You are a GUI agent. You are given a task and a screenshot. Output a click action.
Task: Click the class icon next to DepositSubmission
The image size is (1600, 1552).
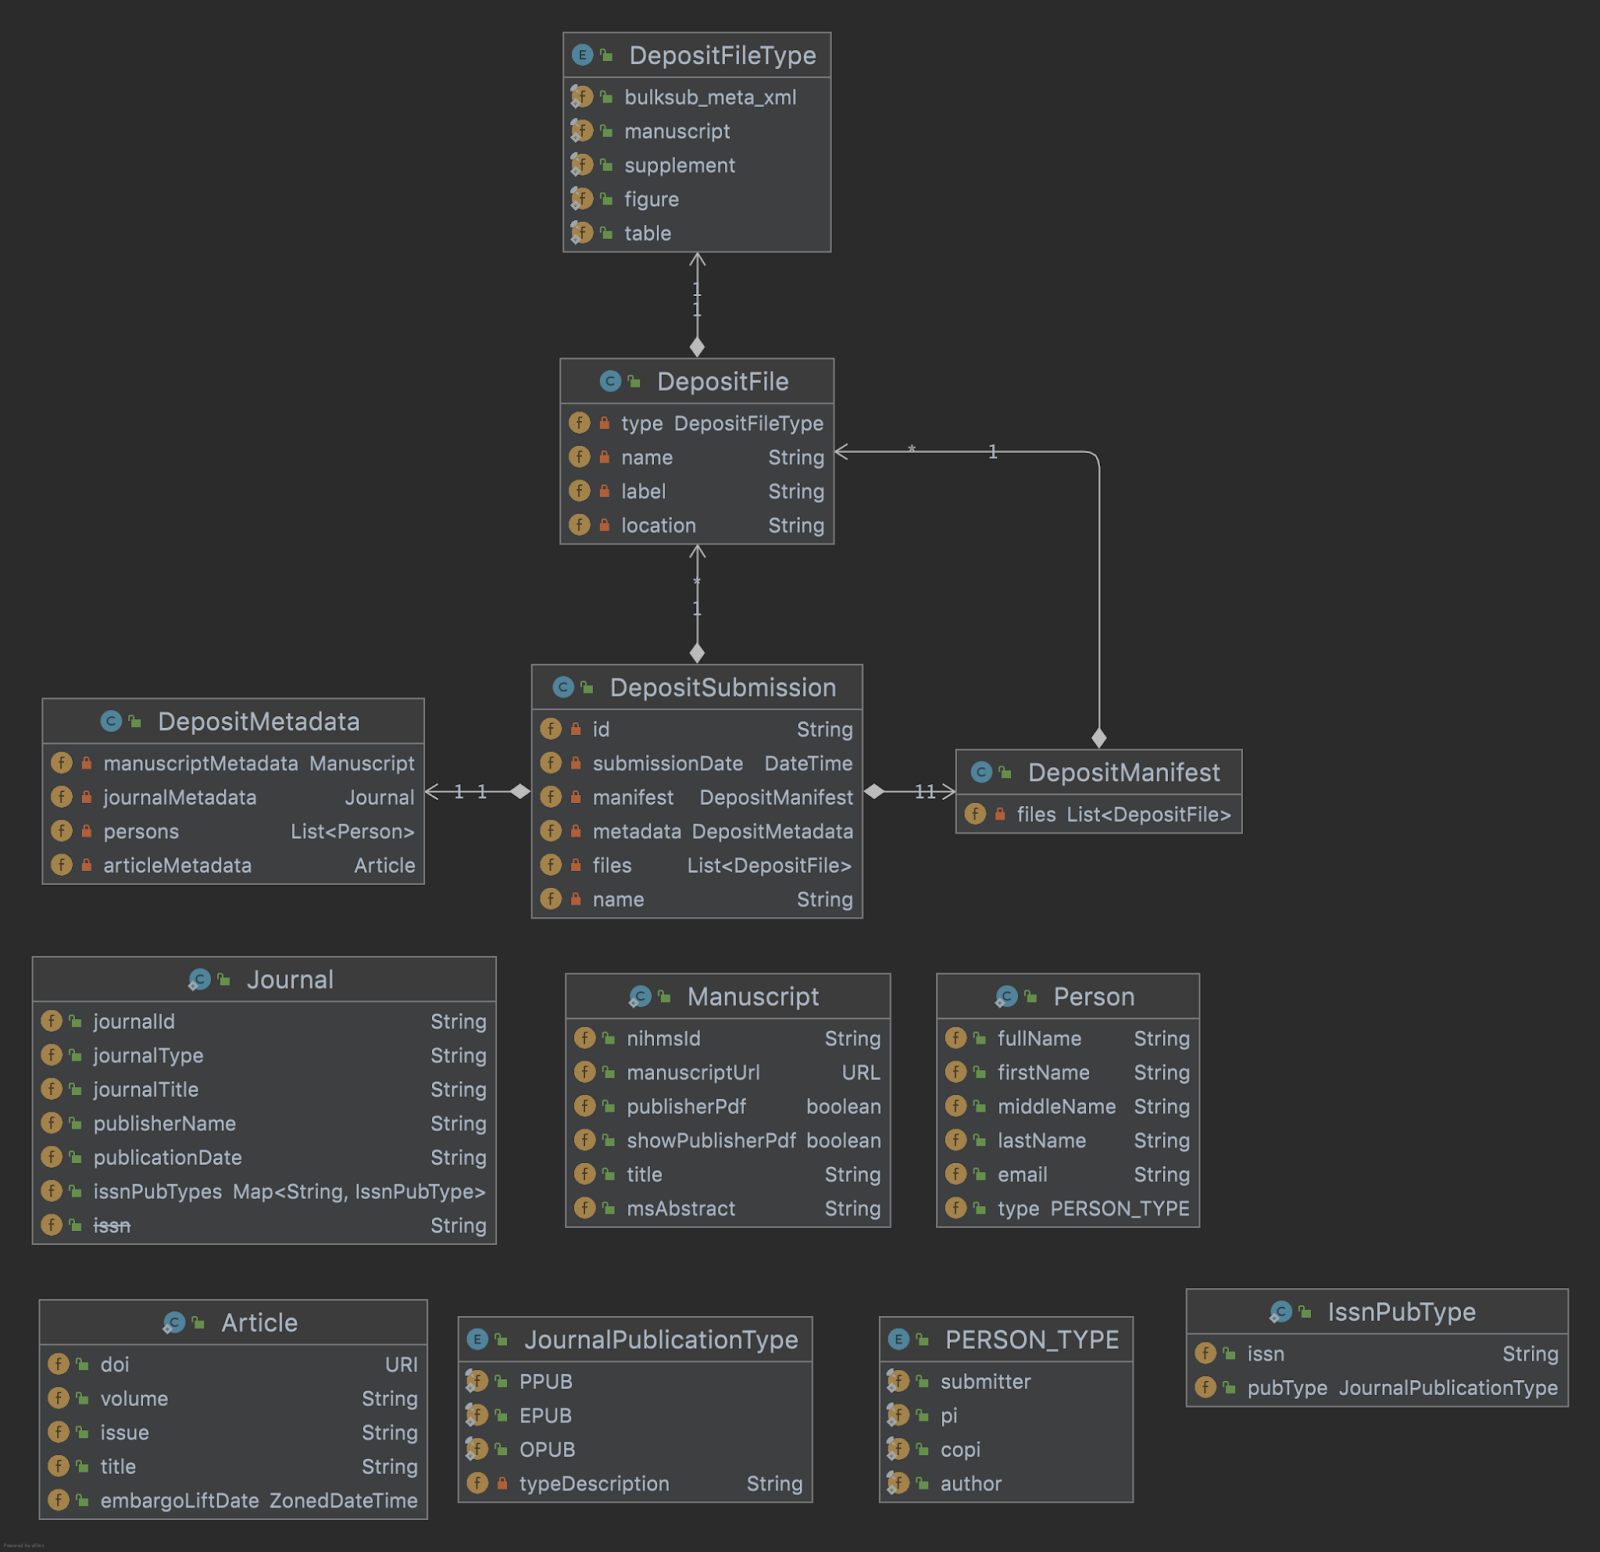pos(563,687)
